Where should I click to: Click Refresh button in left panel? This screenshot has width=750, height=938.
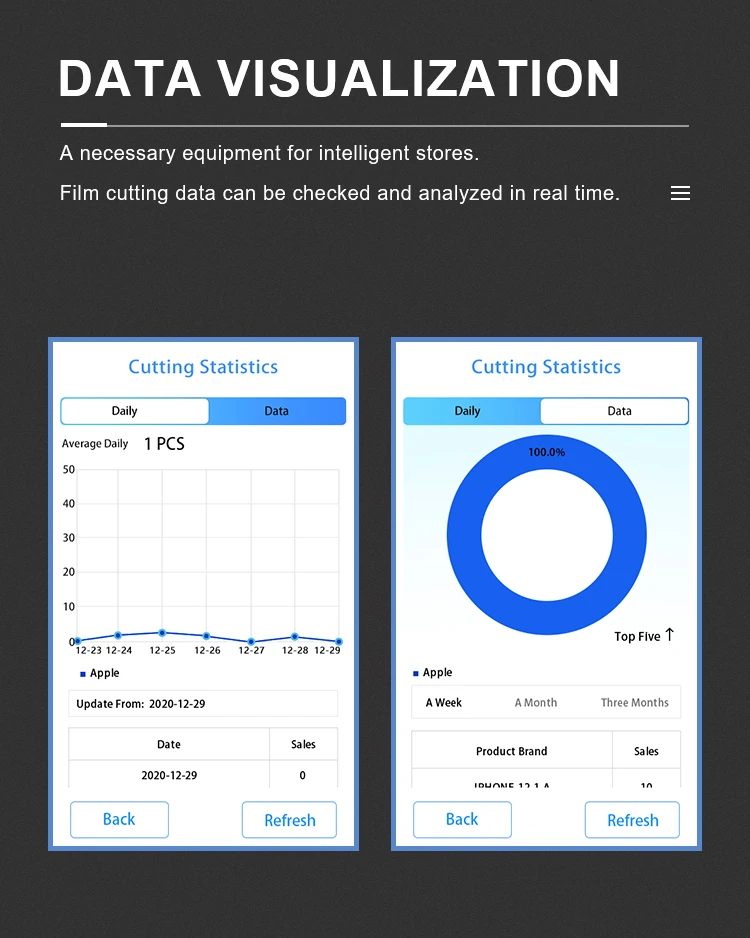point(289,820)
